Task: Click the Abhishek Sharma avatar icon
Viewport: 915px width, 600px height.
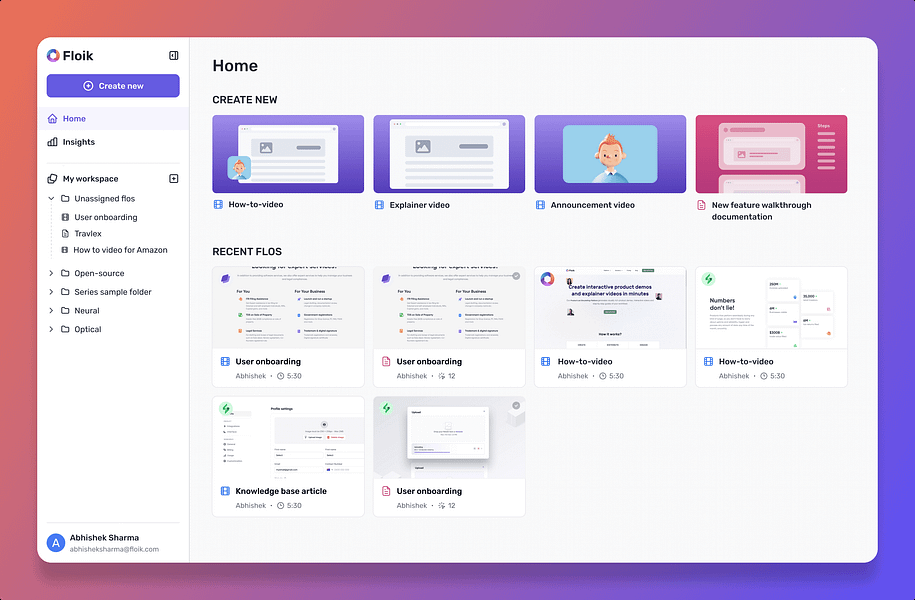Action: (x=55, y=543)
